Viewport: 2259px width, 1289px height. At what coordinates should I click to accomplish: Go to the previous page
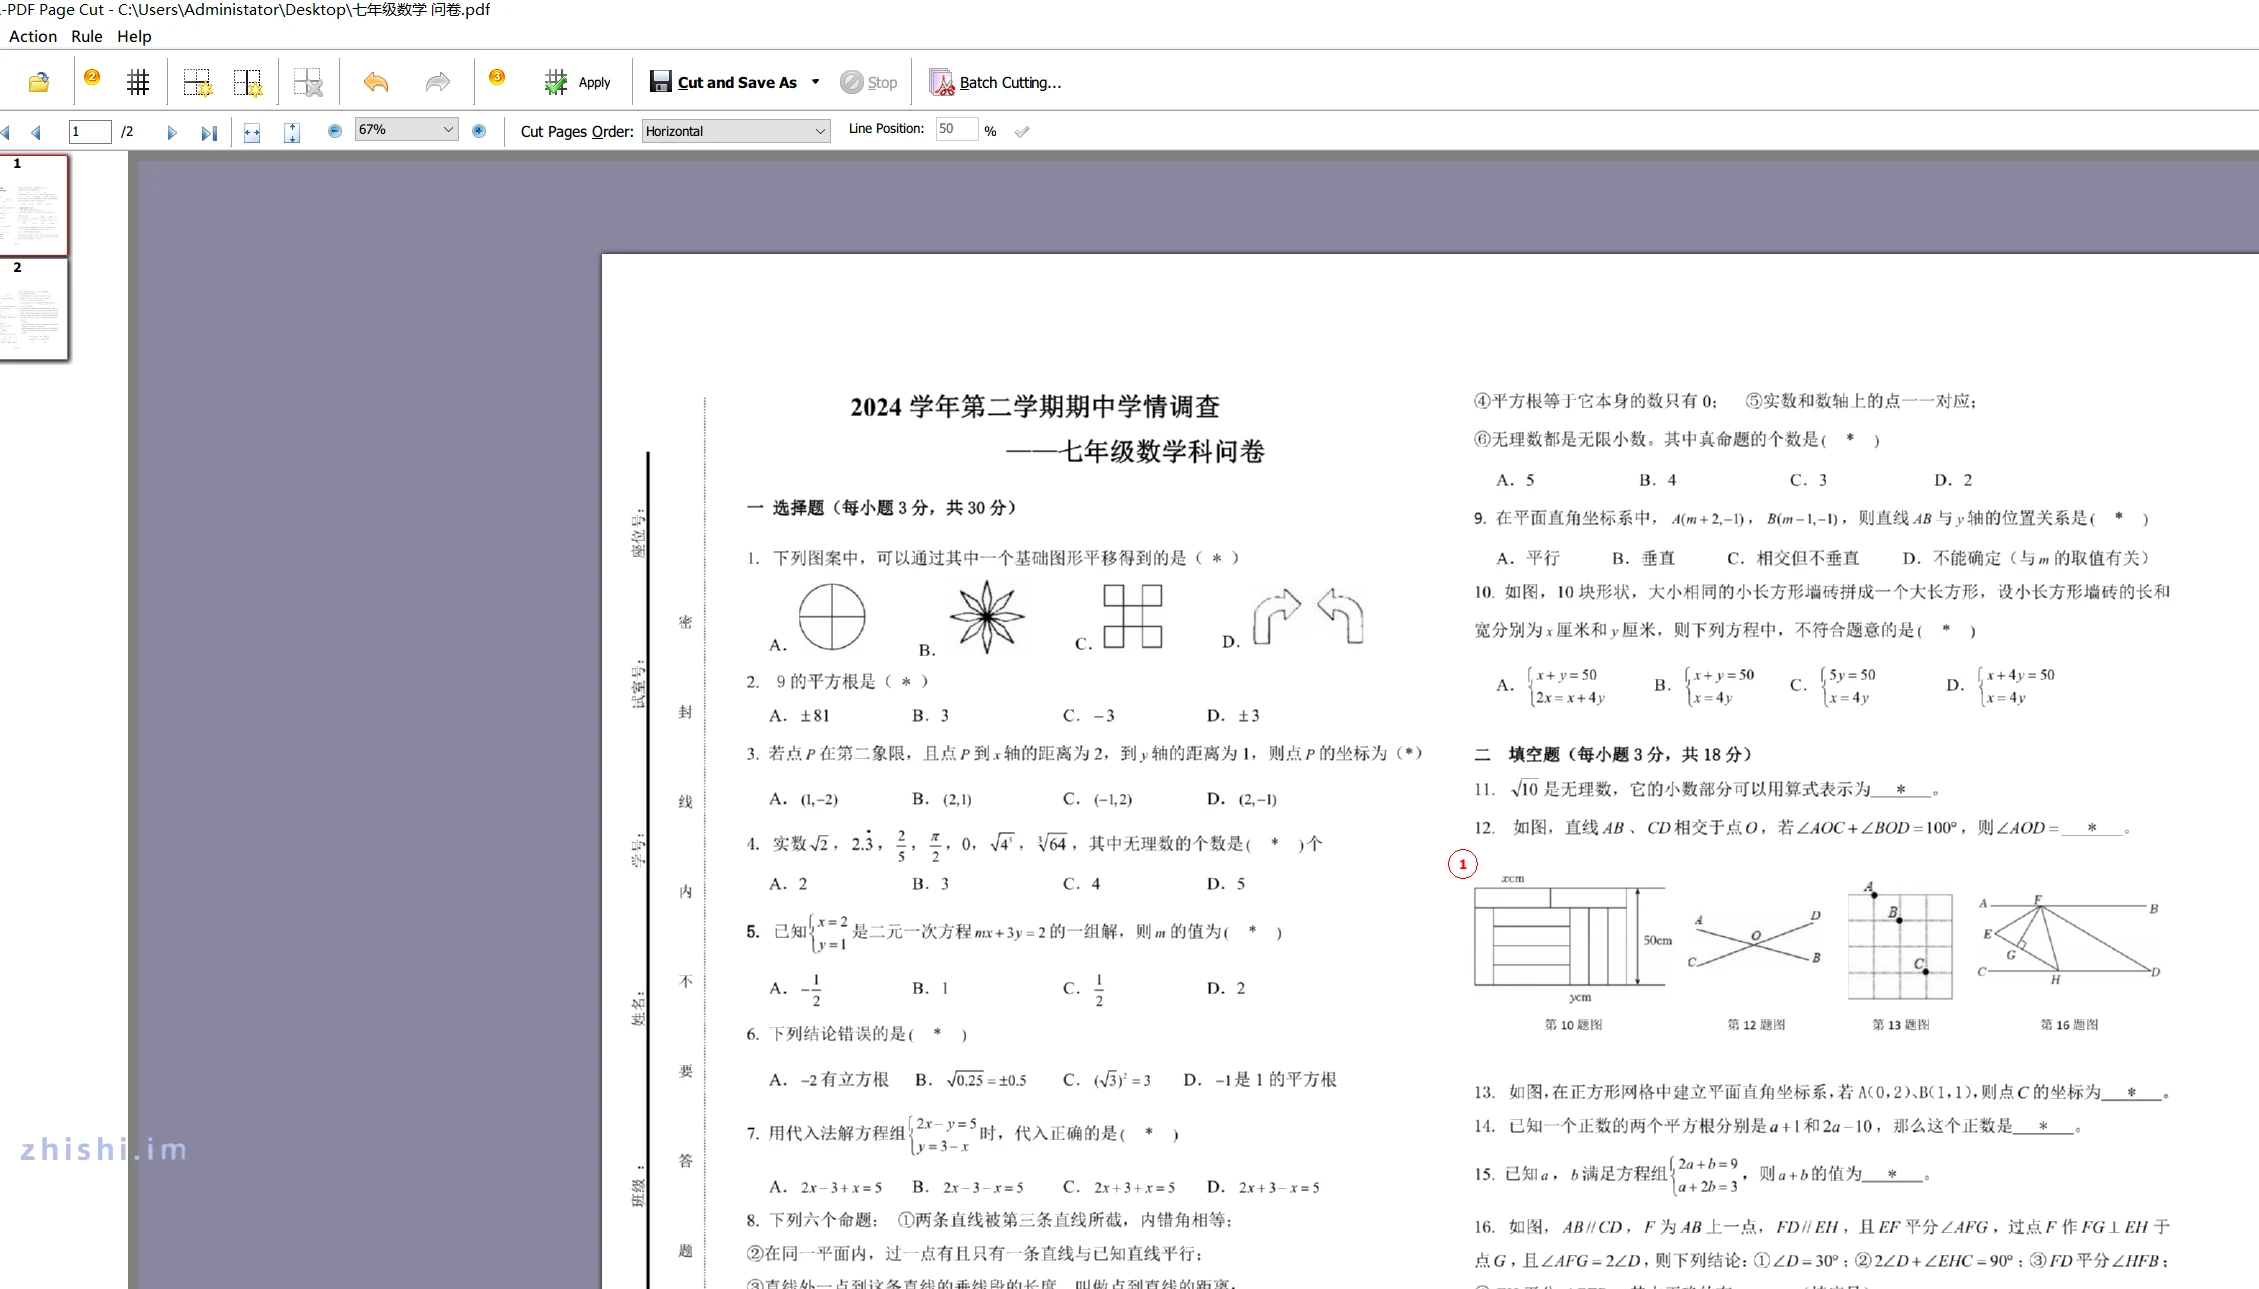click(x=36, y=132)
